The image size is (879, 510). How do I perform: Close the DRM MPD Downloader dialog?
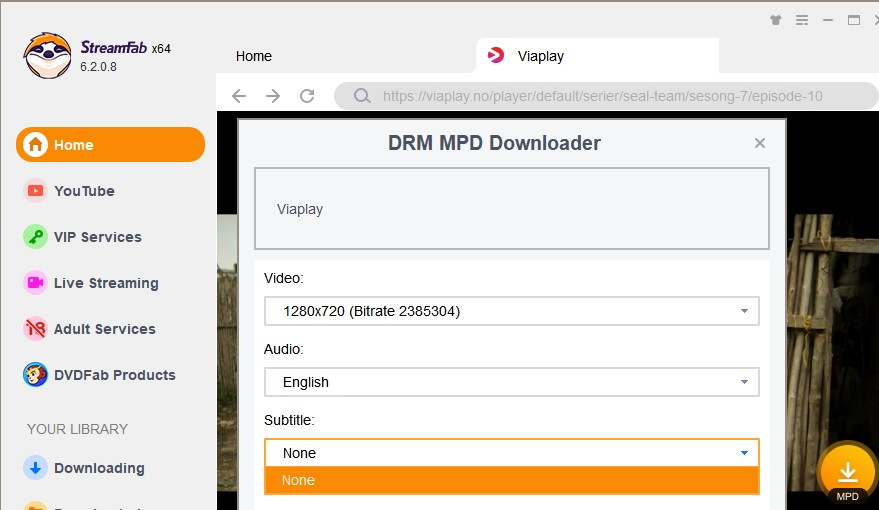tap(760, 143)
